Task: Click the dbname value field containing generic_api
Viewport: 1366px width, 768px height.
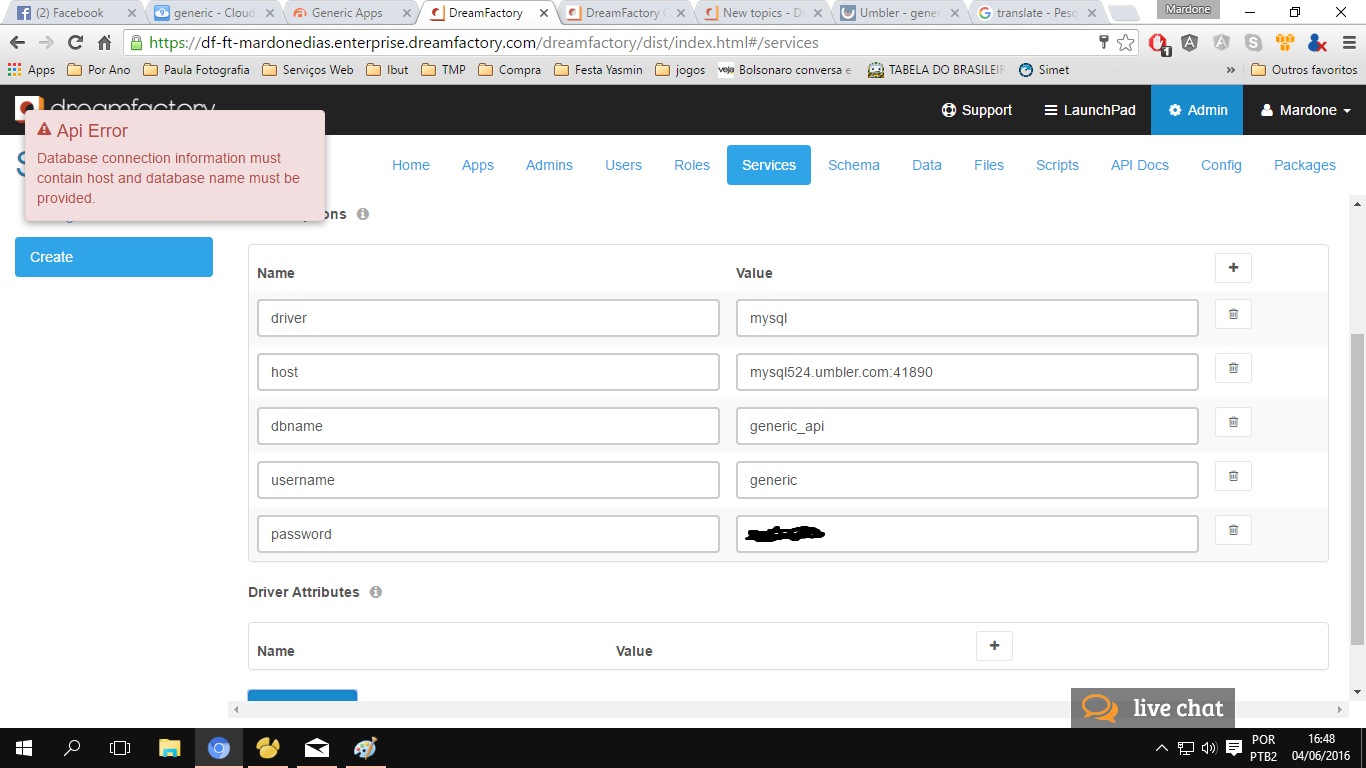Action: pyautogui.click(x=967, y=426)
